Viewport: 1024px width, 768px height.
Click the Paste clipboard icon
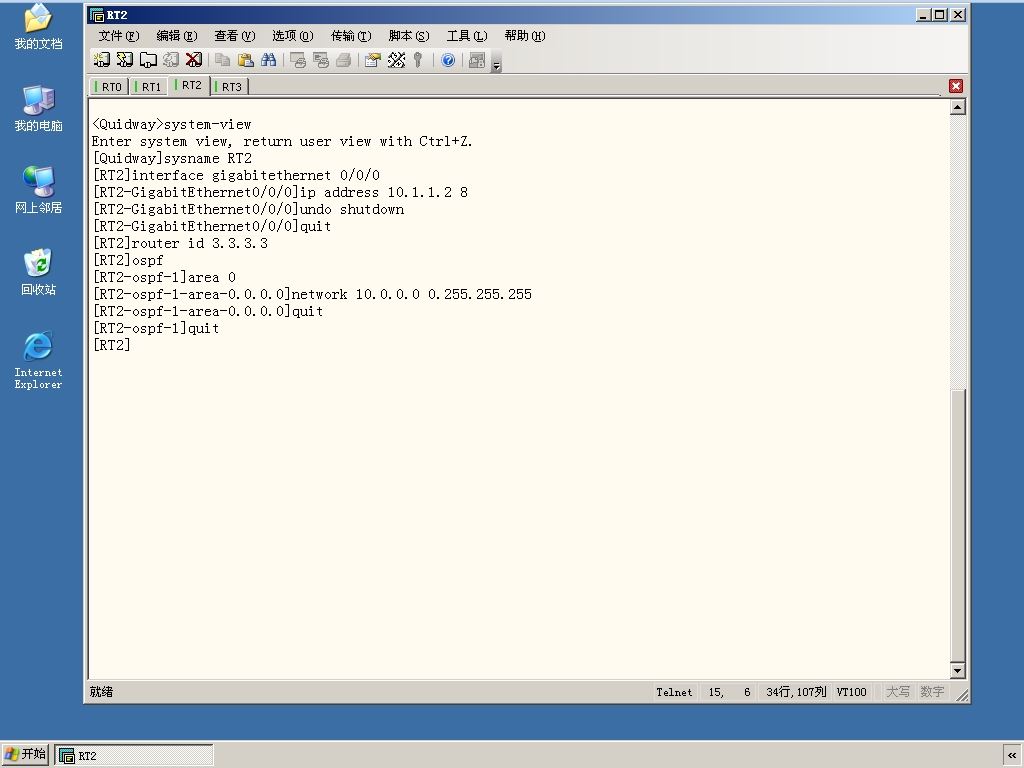pyautogui.click(x=246, y=60)
